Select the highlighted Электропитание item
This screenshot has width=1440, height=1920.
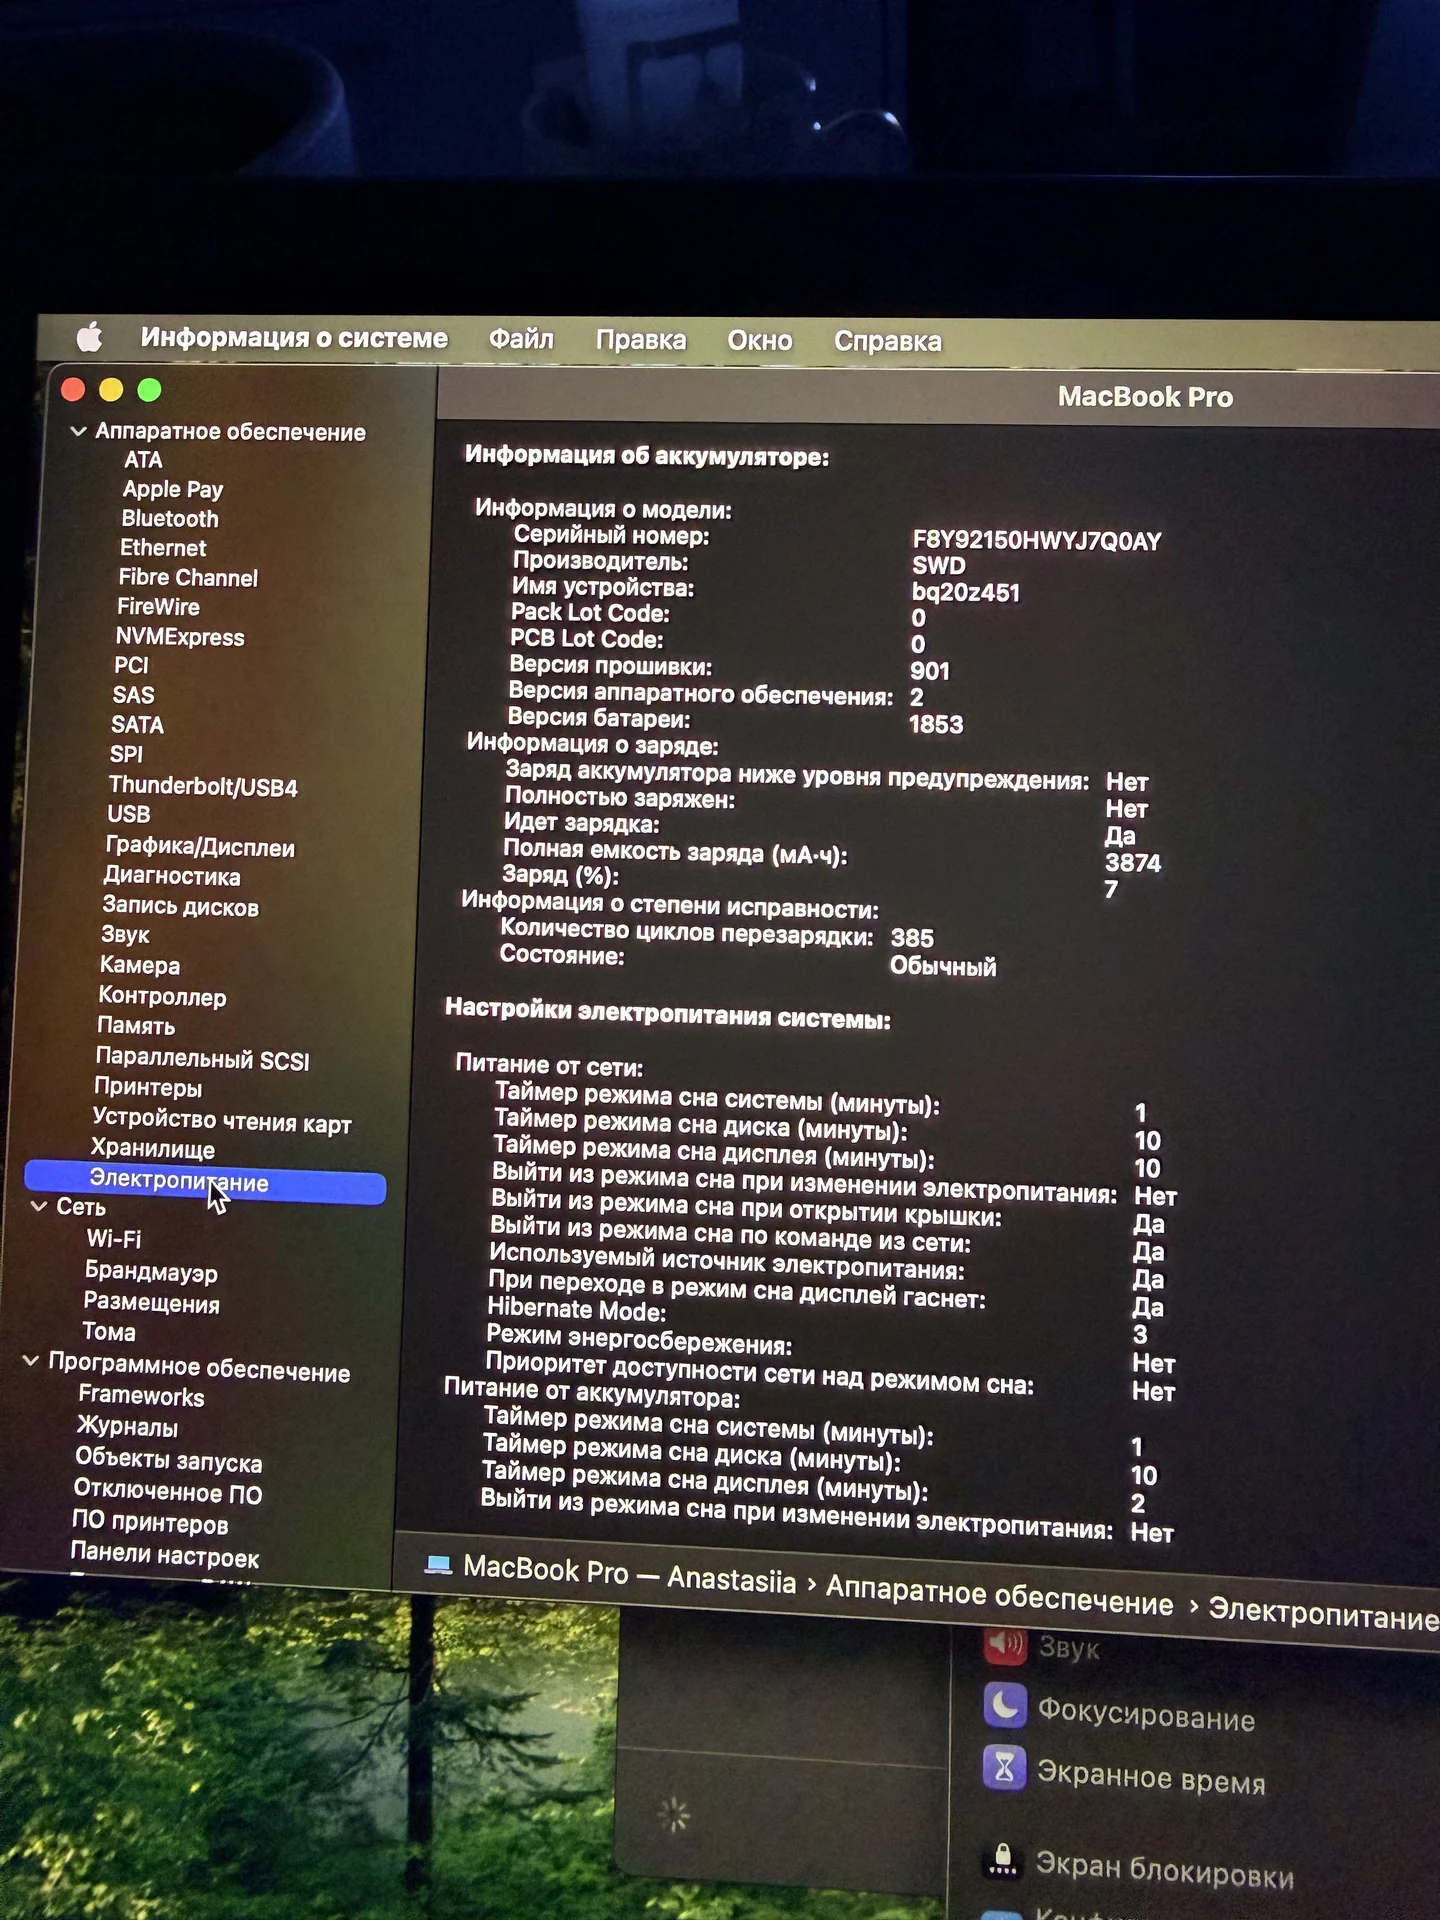[x=205, y=1181]
